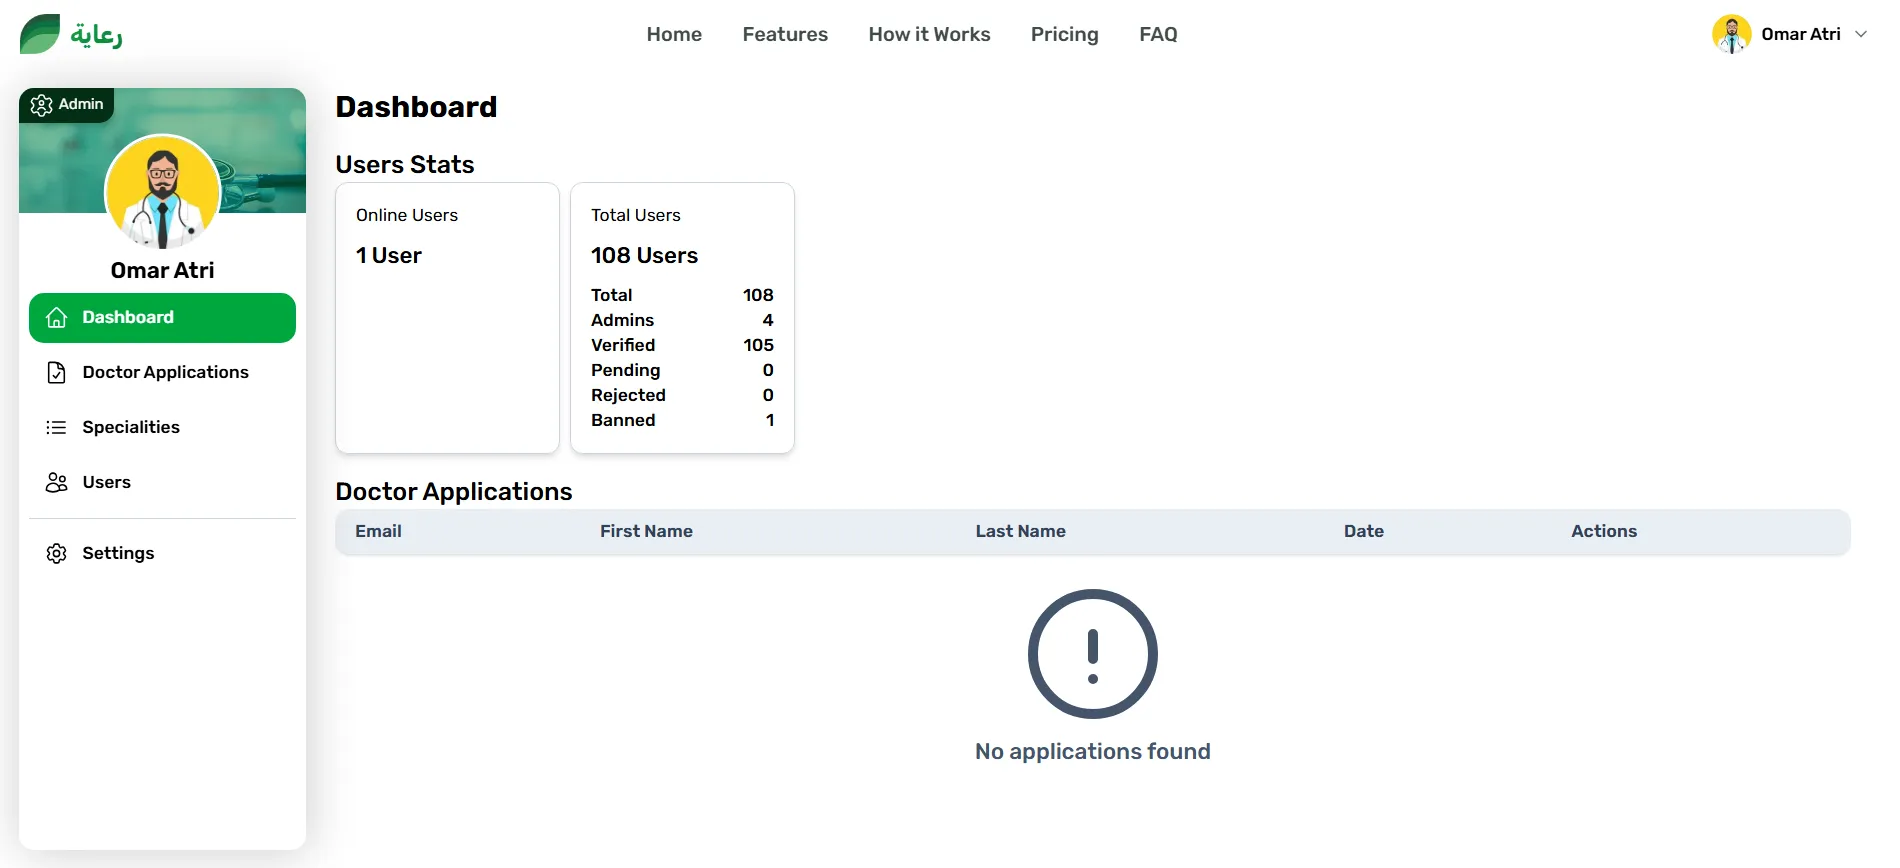
Task: Click the Last Name column header
Action: coord(1020,531)
